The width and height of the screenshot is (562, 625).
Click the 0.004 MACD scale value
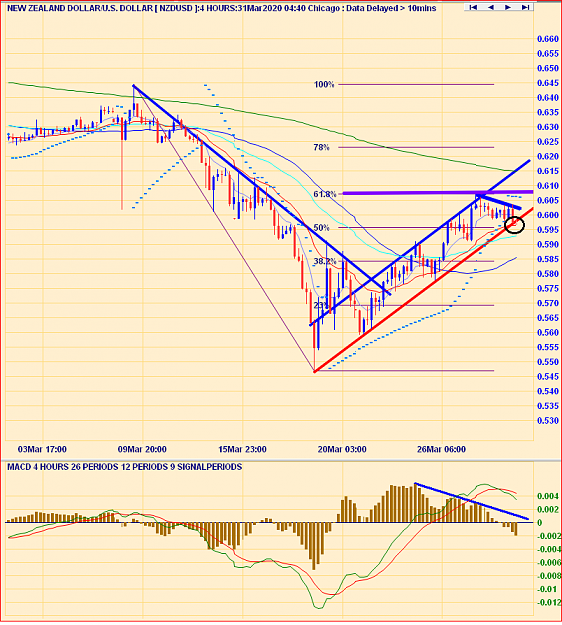(548, 496)
